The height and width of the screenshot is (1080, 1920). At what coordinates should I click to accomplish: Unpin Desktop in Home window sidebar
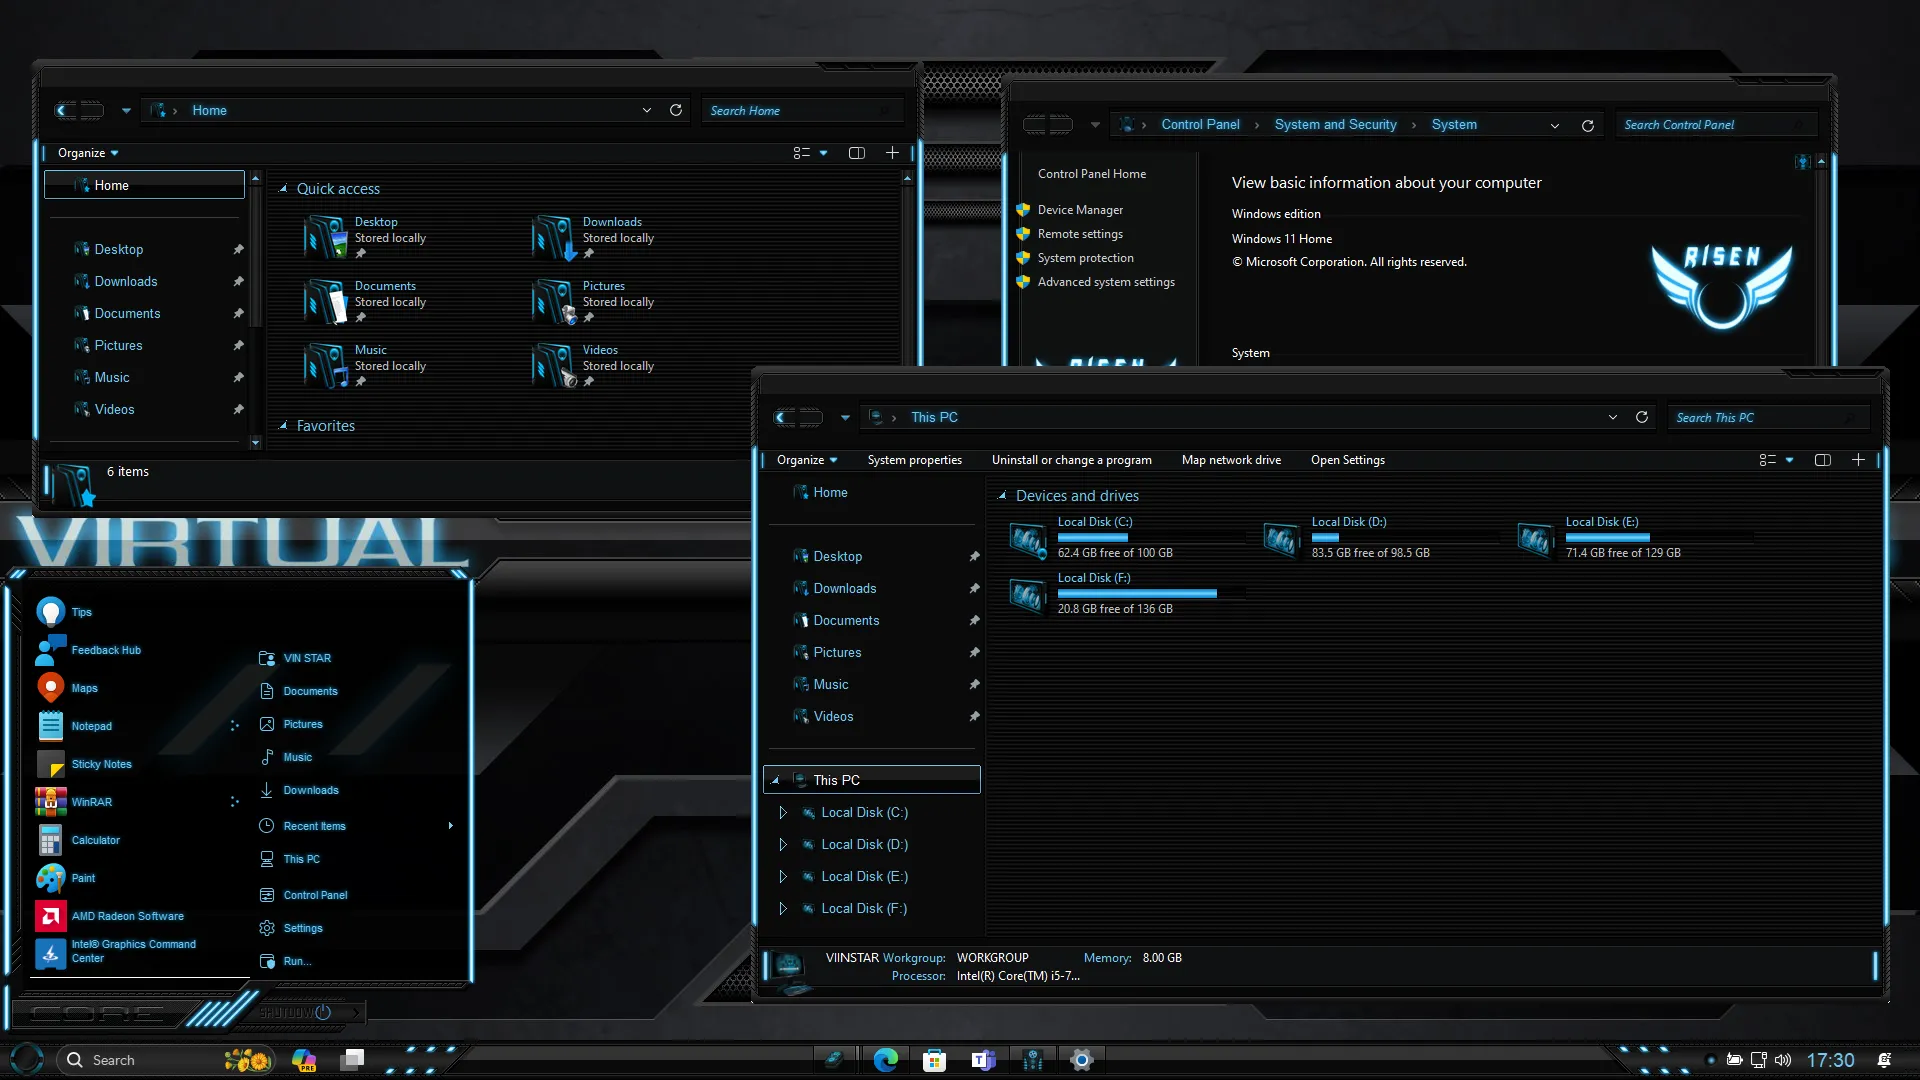click(x=238, y=250)
